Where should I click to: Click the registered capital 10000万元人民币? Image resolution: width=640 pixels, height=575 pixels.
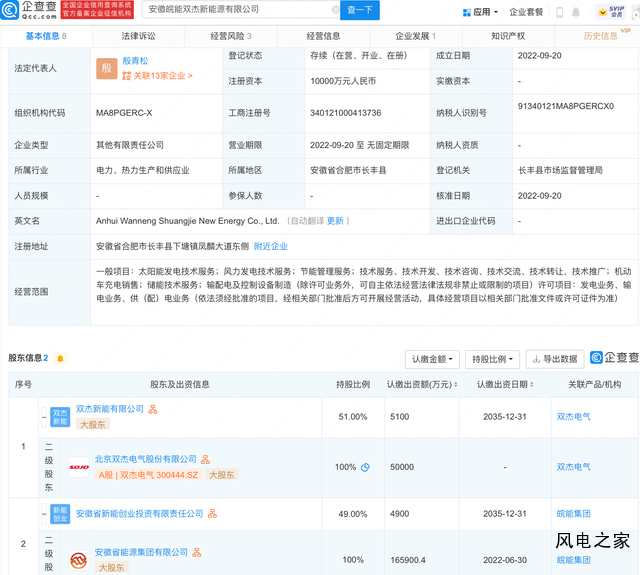point(343,81)
